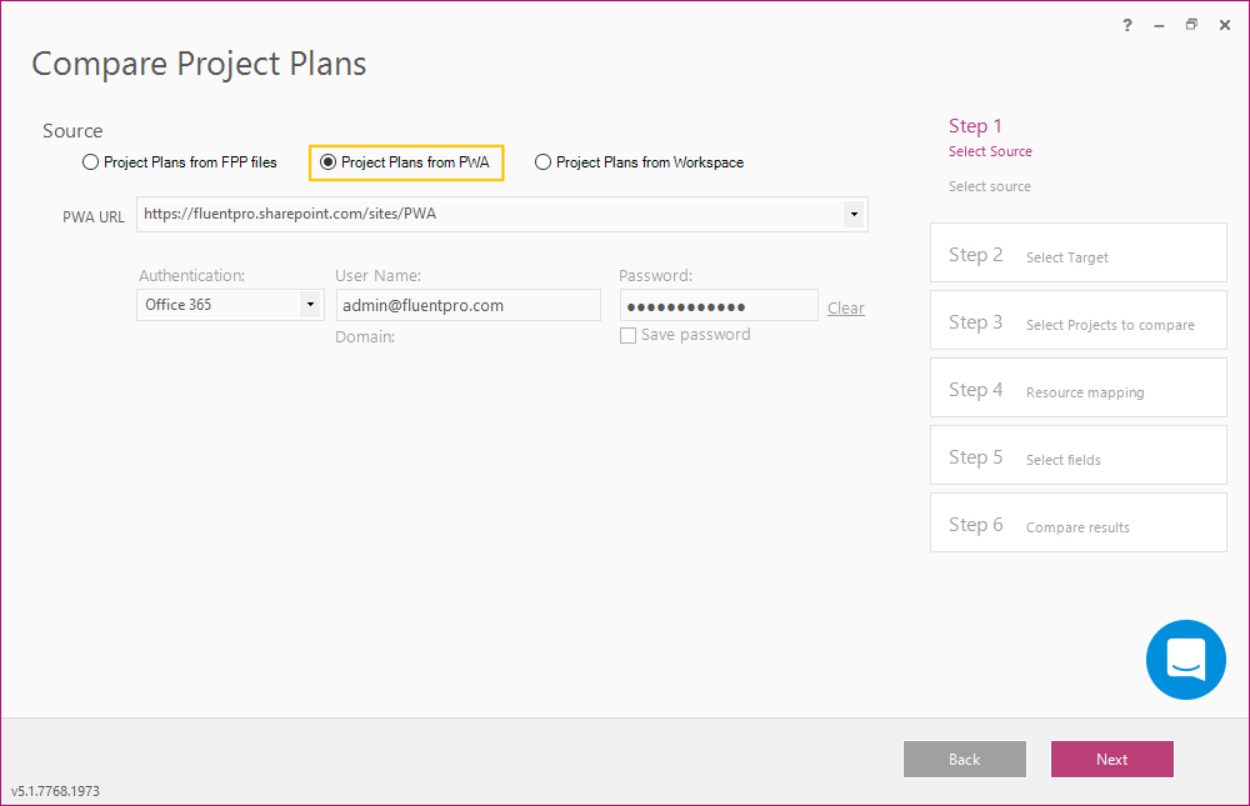
Task: Click the PWA URL label
Action: click(93, 216)
